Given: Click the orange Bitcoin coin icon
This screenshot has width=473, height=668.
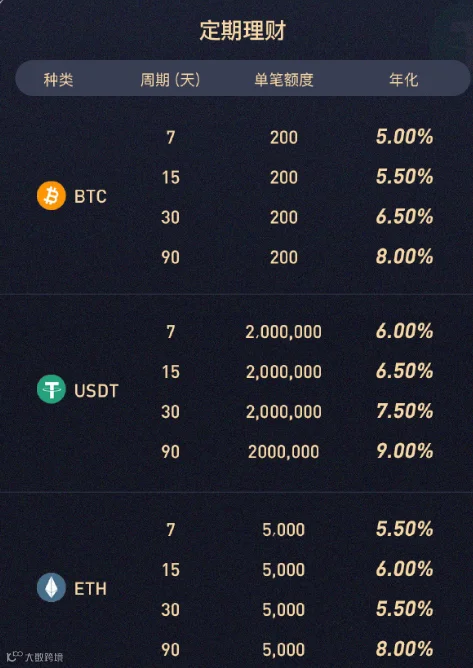Looking at the screenshot, I should pos(51,196).
